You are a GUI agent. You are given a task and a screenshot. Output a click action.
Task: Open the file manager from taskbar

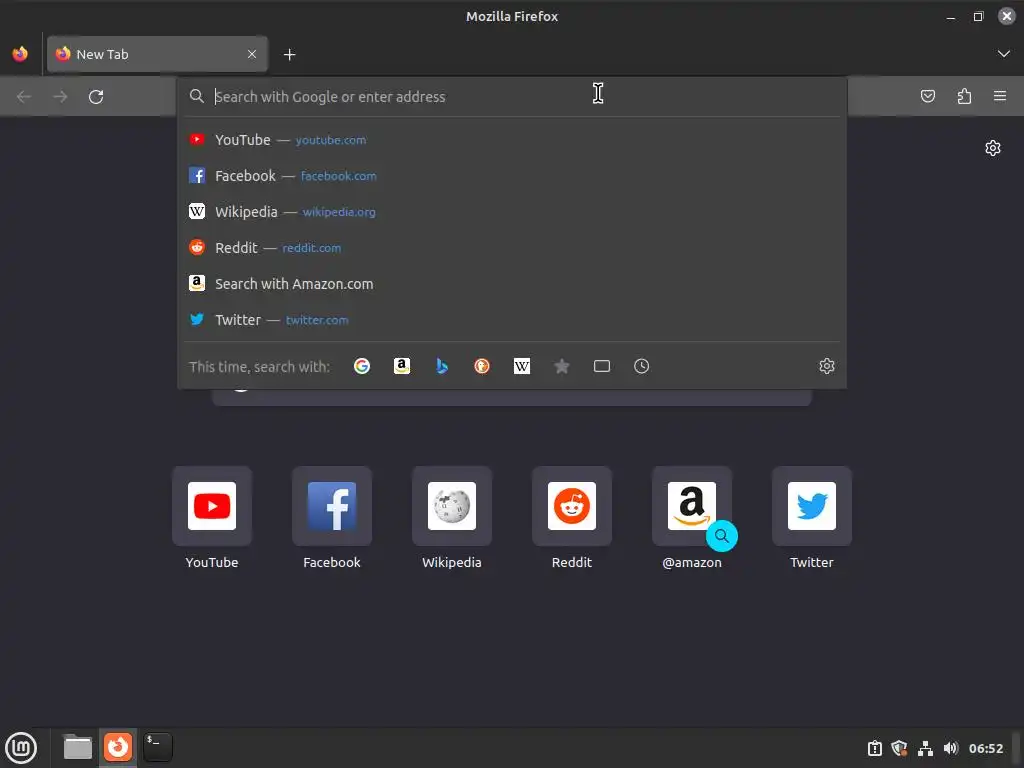click(x=78, y=747)
